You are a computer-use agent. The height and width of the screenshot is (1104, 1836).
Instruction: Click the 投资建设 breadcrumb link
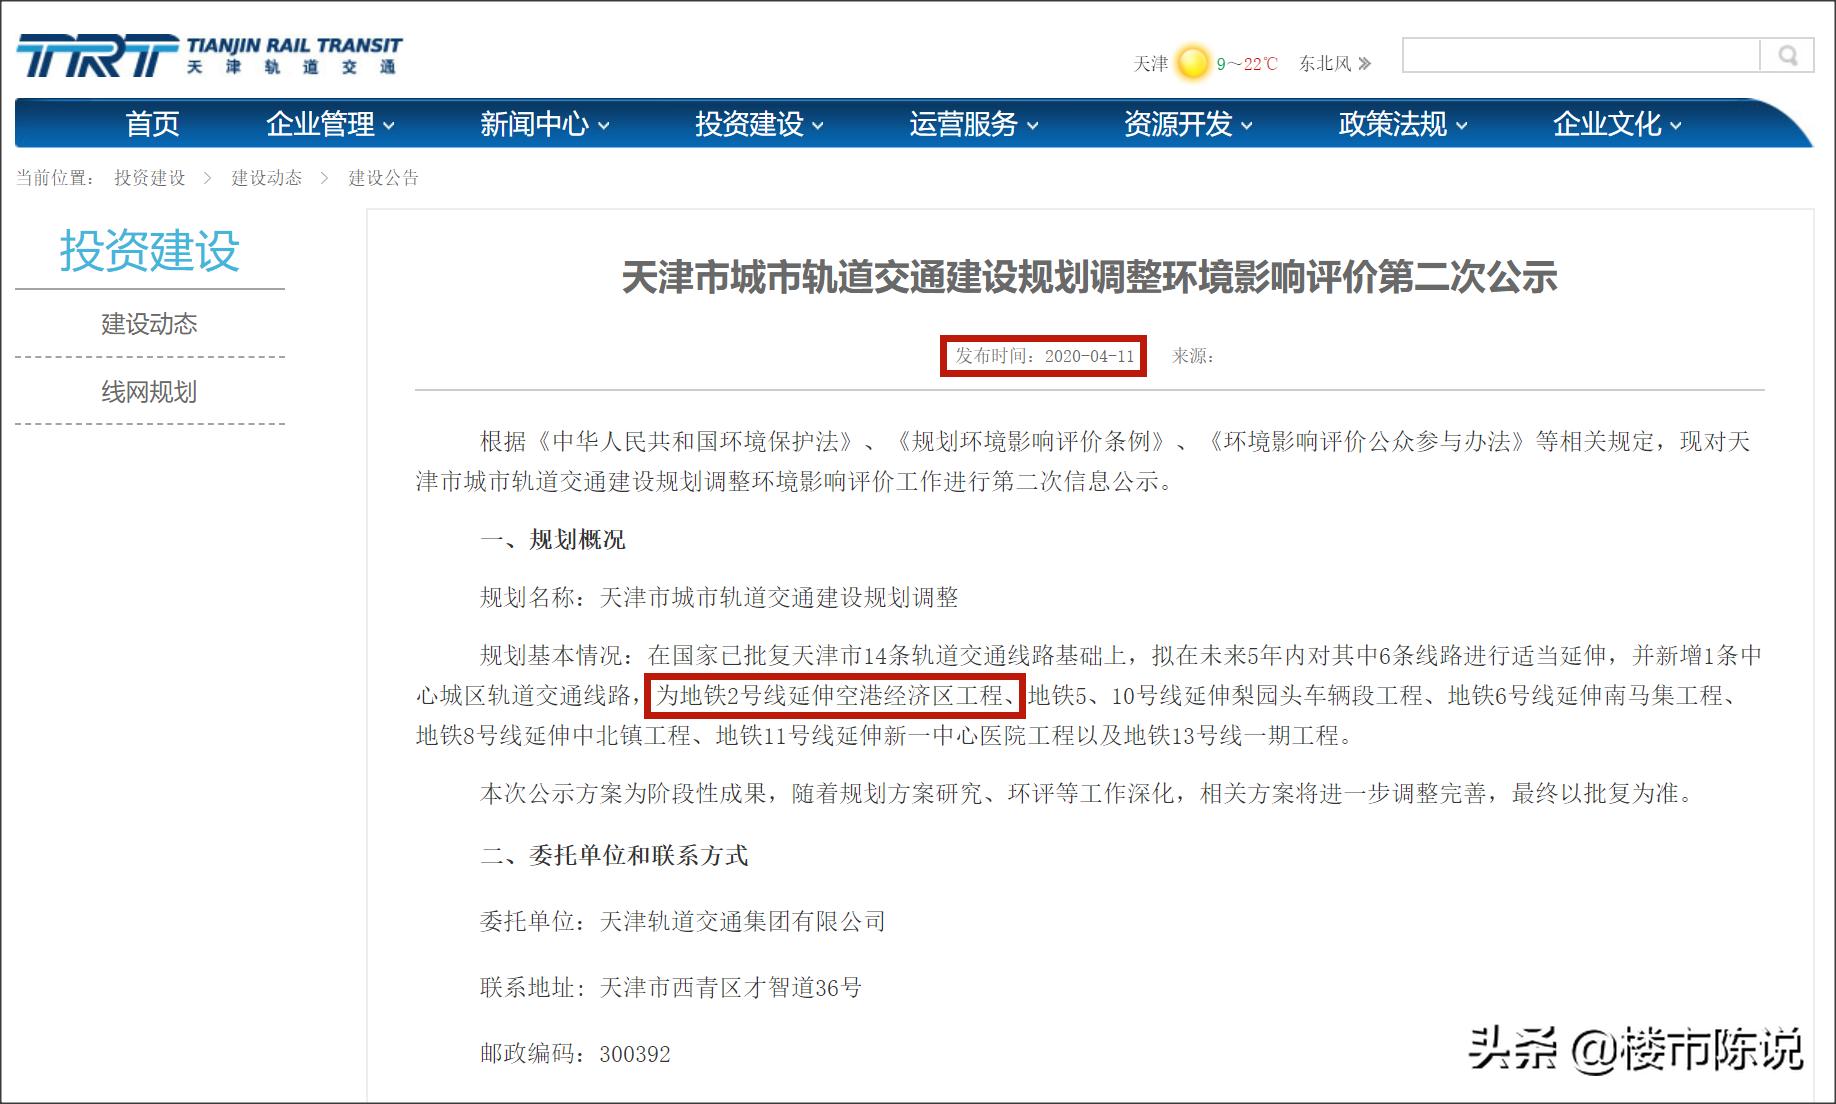(151, 177)
